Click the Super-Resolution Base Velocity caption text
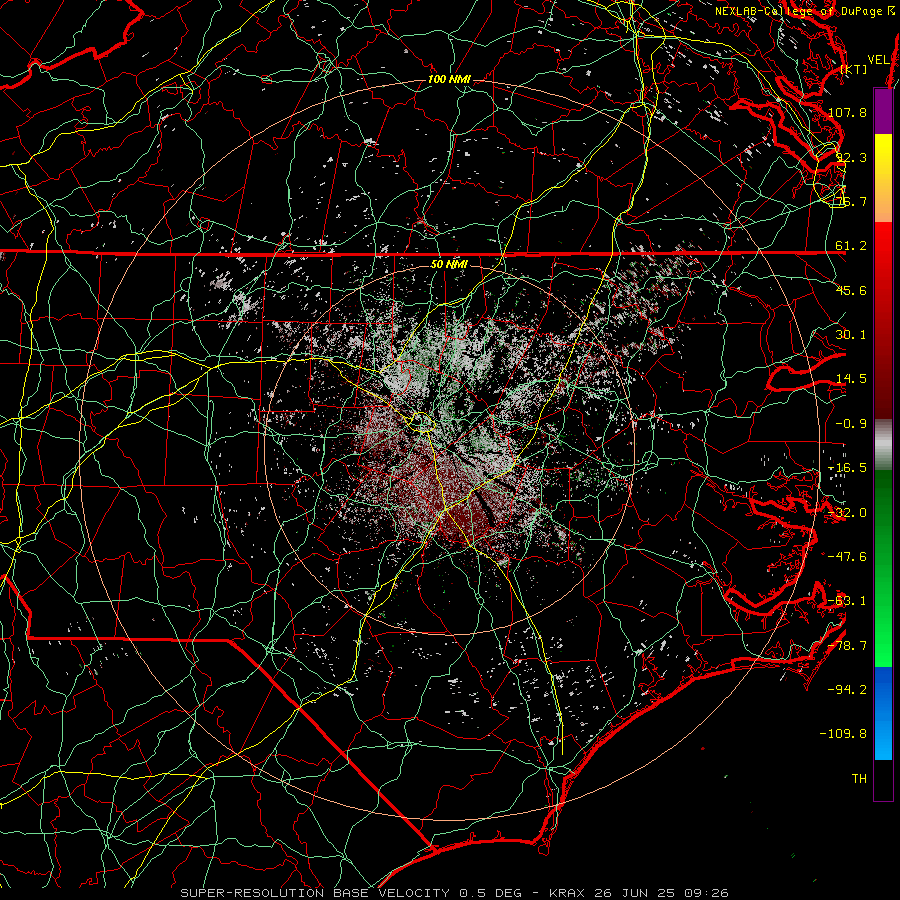Screen dimensions: 900x900 tap(454, 893)
